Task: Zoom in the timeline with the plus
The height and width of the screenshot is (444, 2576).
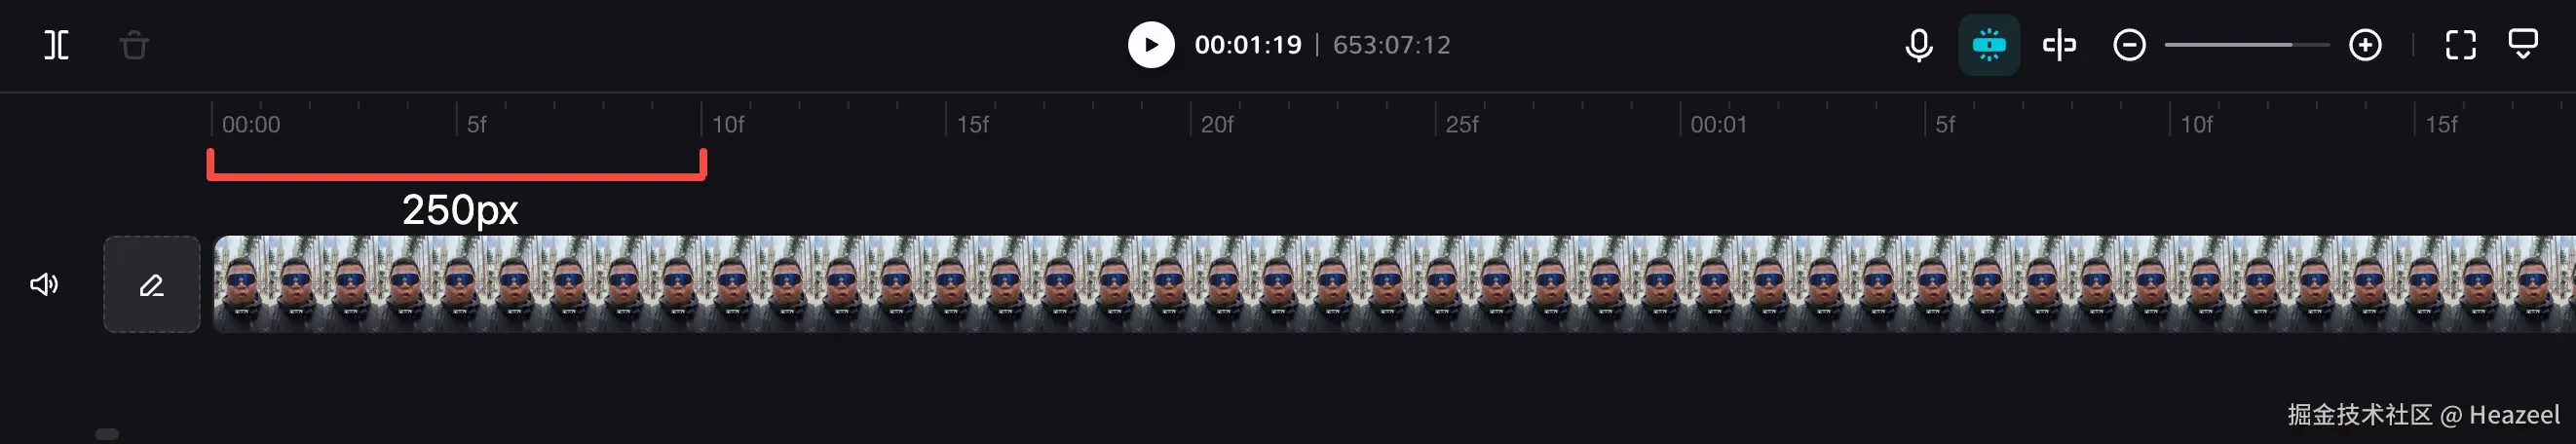Action: click(x=2365, y=45)
